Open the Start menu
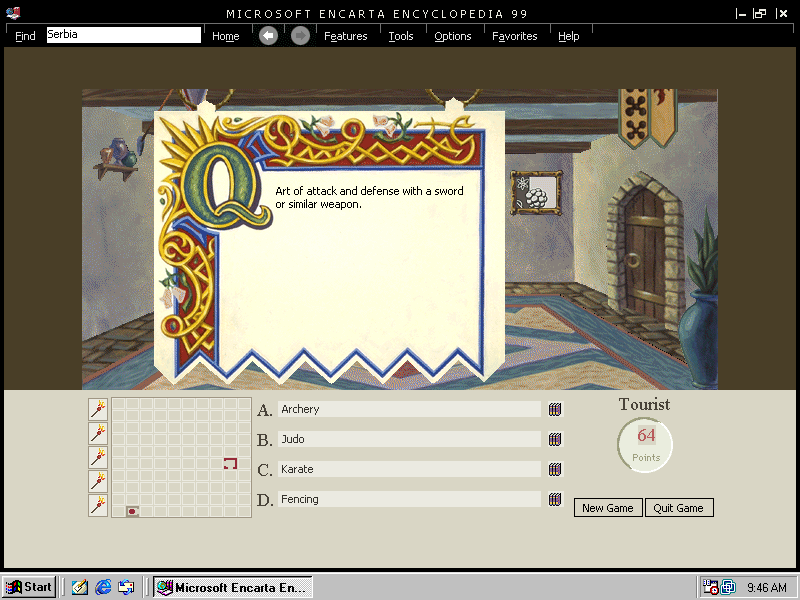This screenshot has height=600, width=800. (29, 587)
